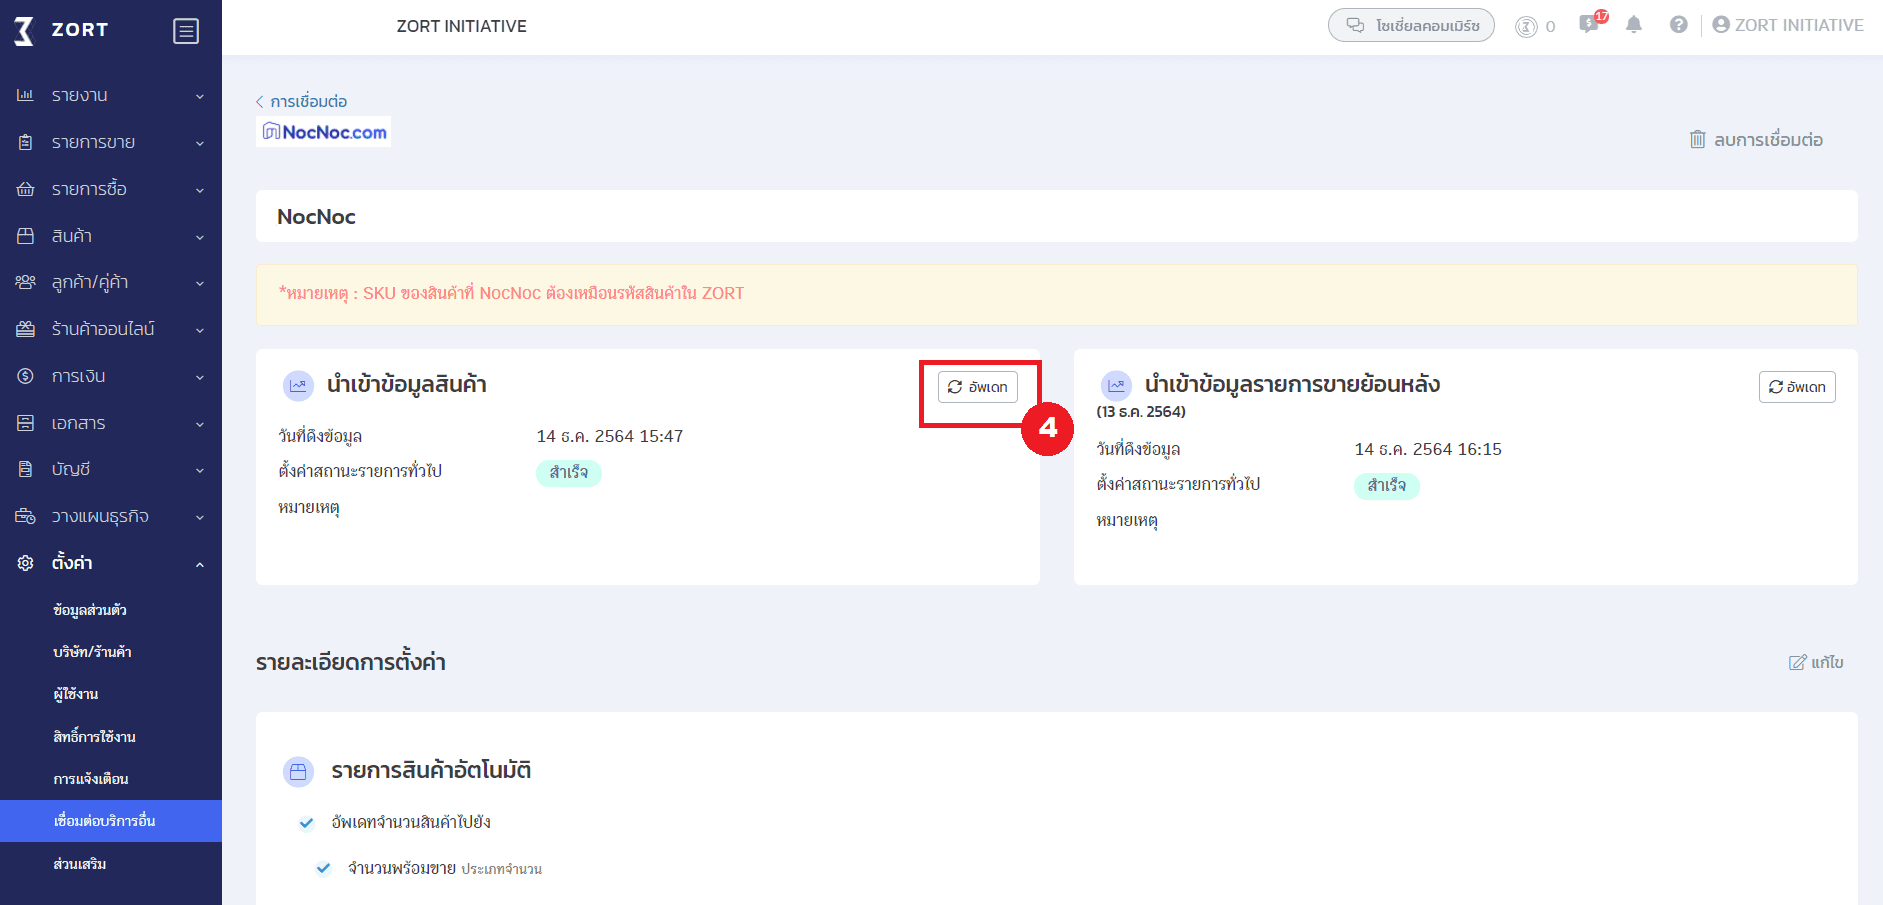
Task: Click the วางแผนธุรกิจ planning icon
Action: click(25, 516)
